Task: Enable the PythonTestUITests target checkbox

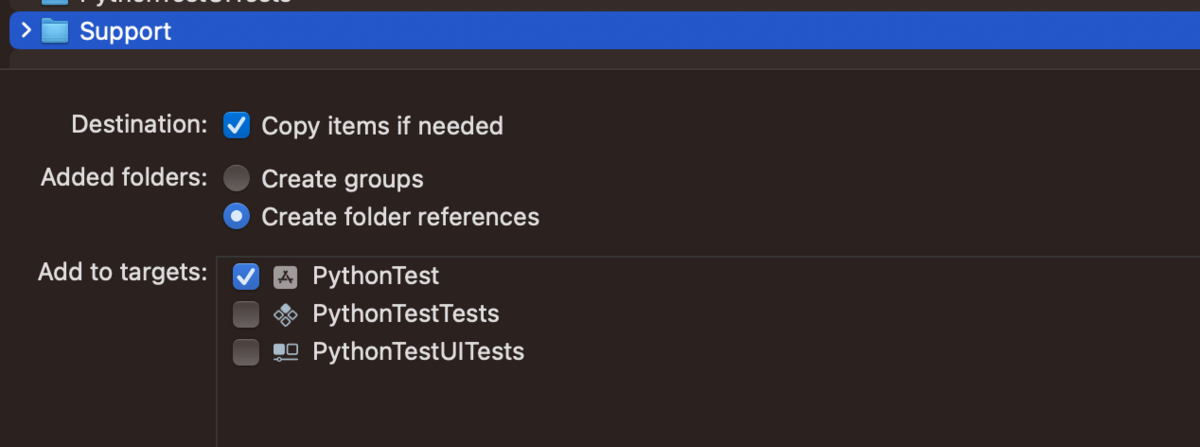Action: [245, 352]
